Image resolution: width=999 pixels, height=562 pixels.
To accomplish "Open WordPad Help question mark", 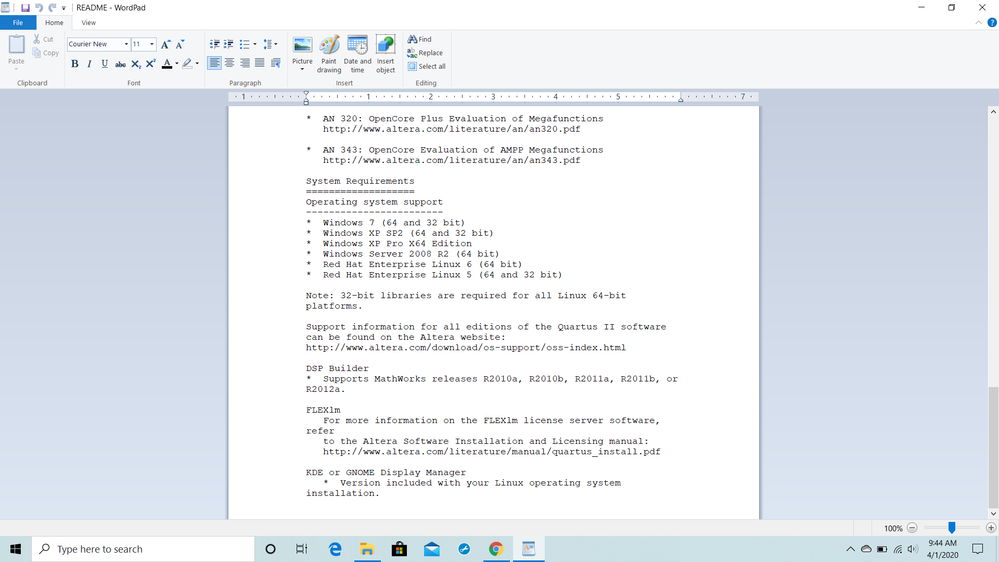I will (992, 22).
